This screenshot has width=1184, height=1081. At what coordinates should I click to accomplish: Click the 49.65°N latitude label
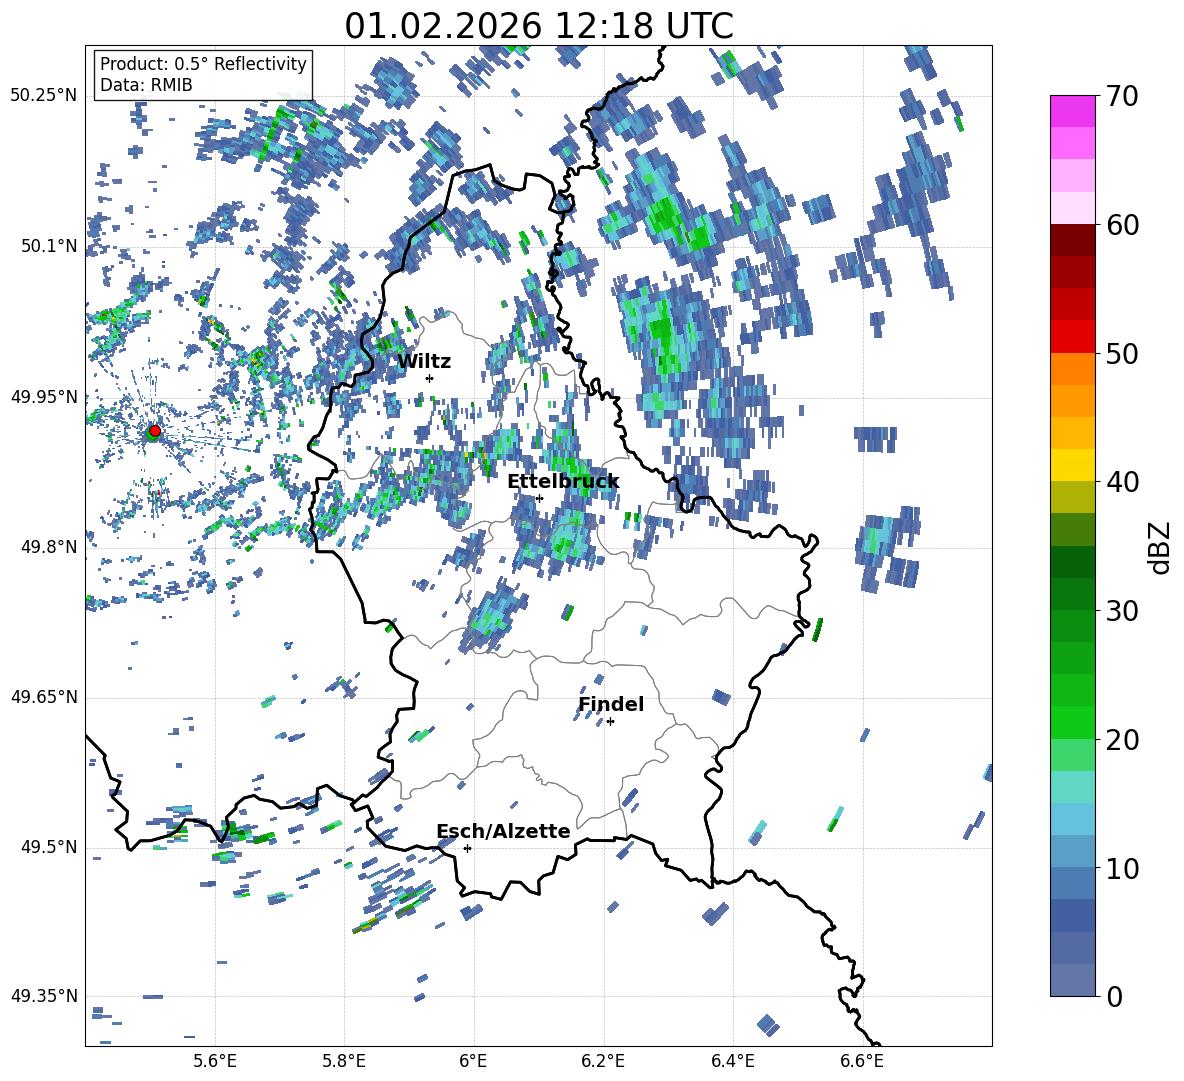44,697
